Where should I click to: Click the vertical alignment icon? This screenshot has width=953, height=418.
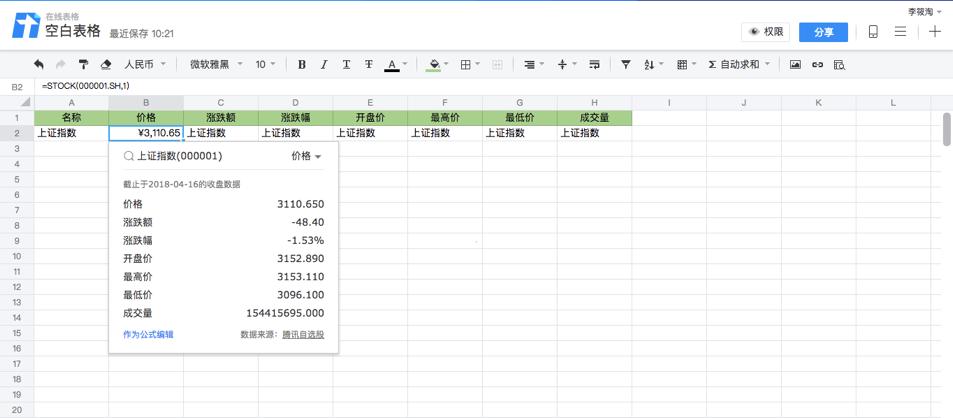click(x=562, y=64)
